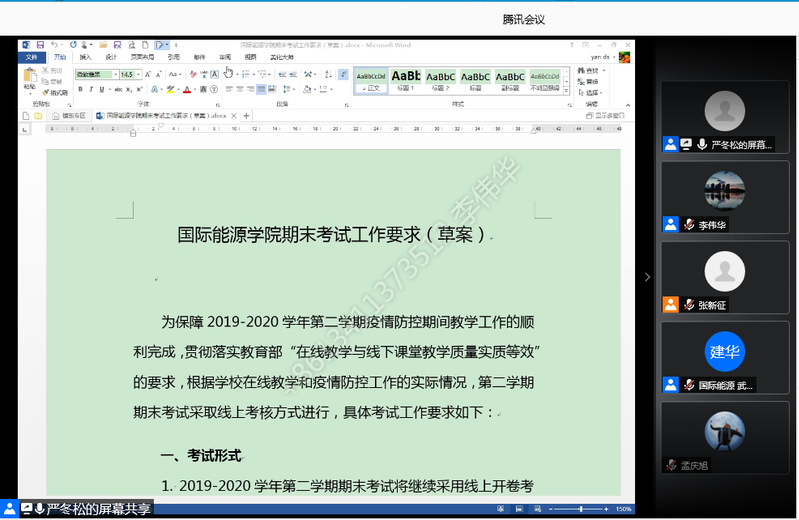Click the Find (查找) binoculars icon
This screenshot has height=520, width=799.
(581, 70)
